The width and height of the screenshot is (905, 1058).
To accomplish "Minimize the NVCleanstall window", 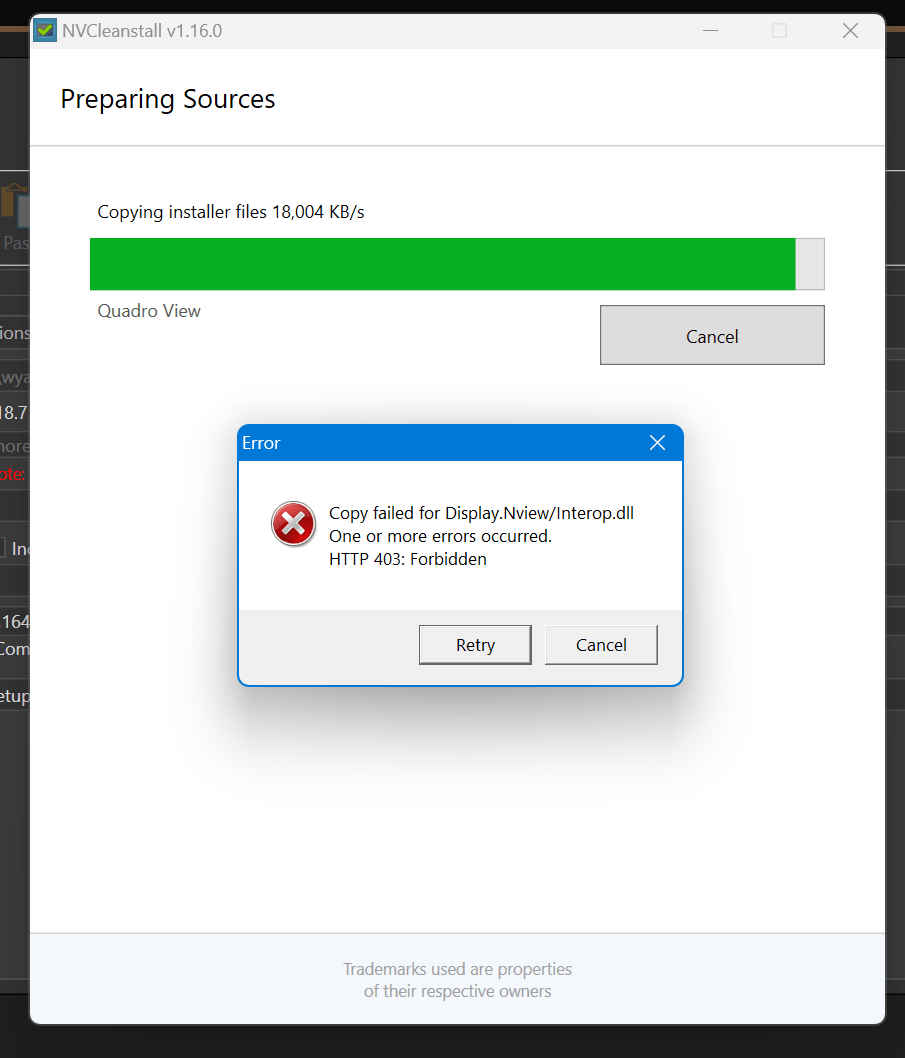I will click(710, 30).
